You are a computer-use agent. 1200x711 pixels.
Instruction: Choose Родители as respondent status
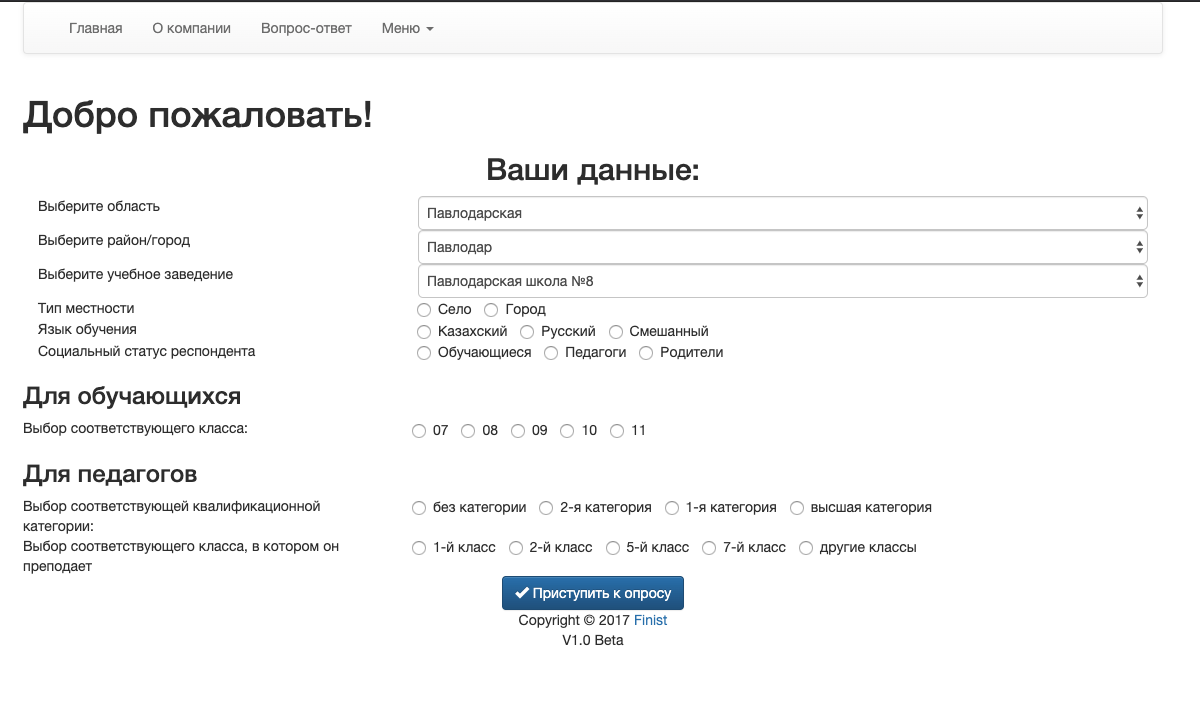[x=645, y=353]
